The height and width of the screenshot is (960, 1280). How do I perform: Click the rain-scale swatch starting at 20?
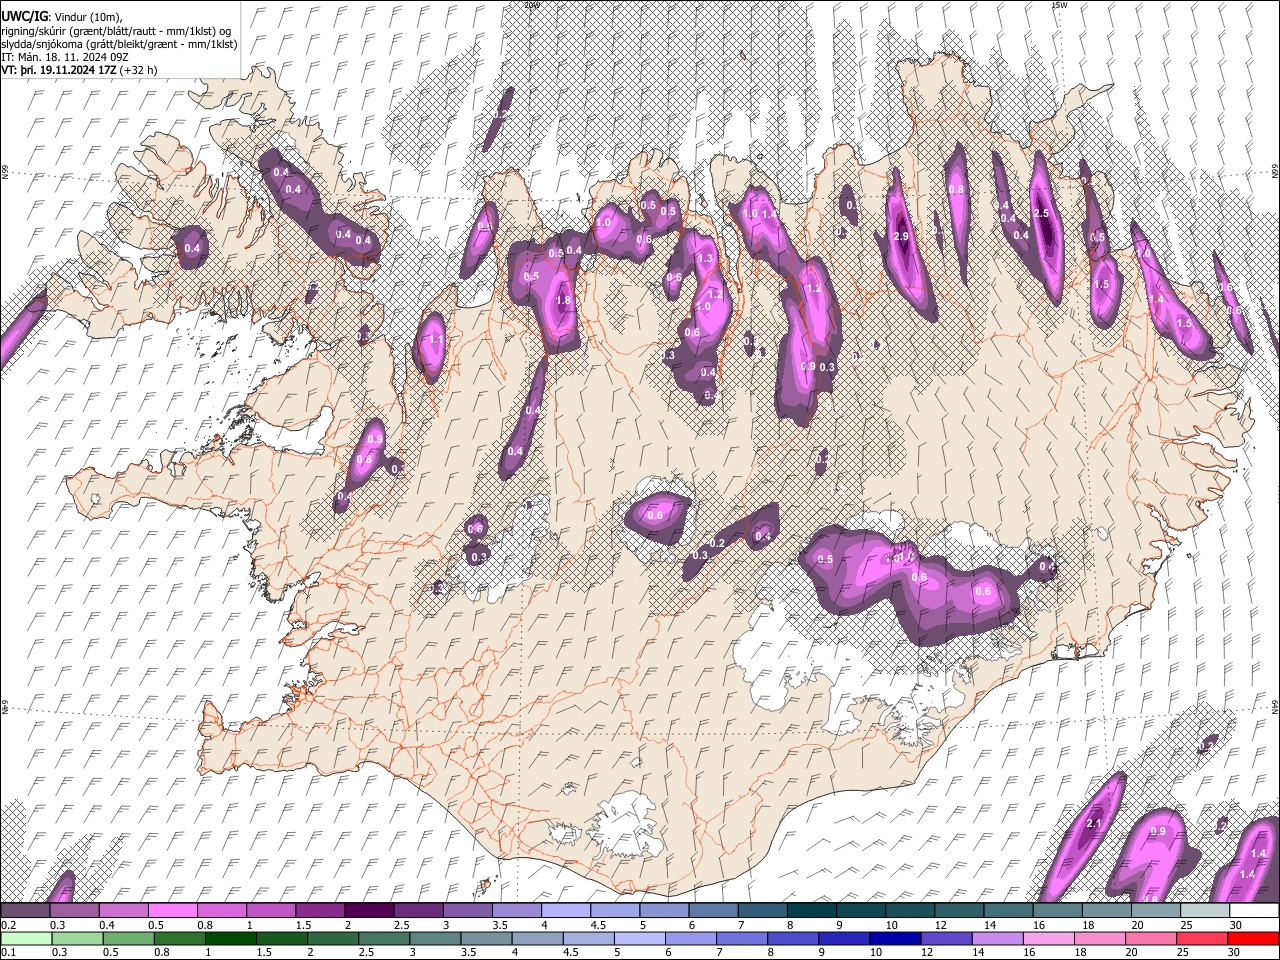1150,938
